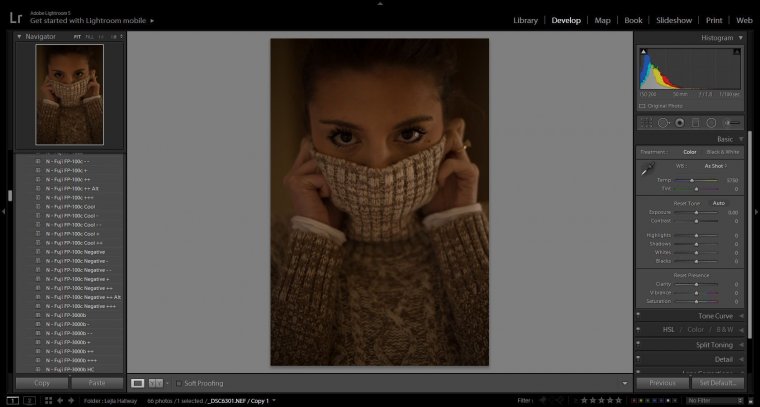Filter by fifth star rating
This screenshot has height=407, width=760.
pyautogui.click(x=618, y=401)
